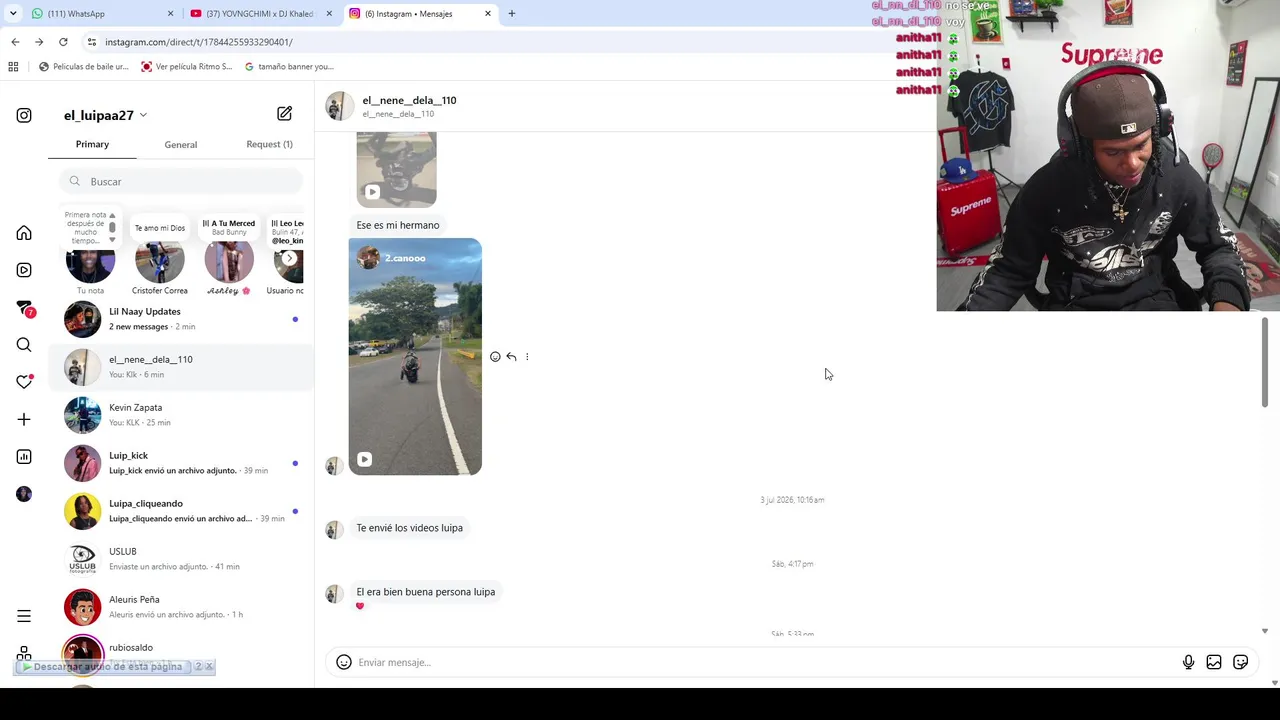Reply to the 2.canooo reel message

pos(511,357)
